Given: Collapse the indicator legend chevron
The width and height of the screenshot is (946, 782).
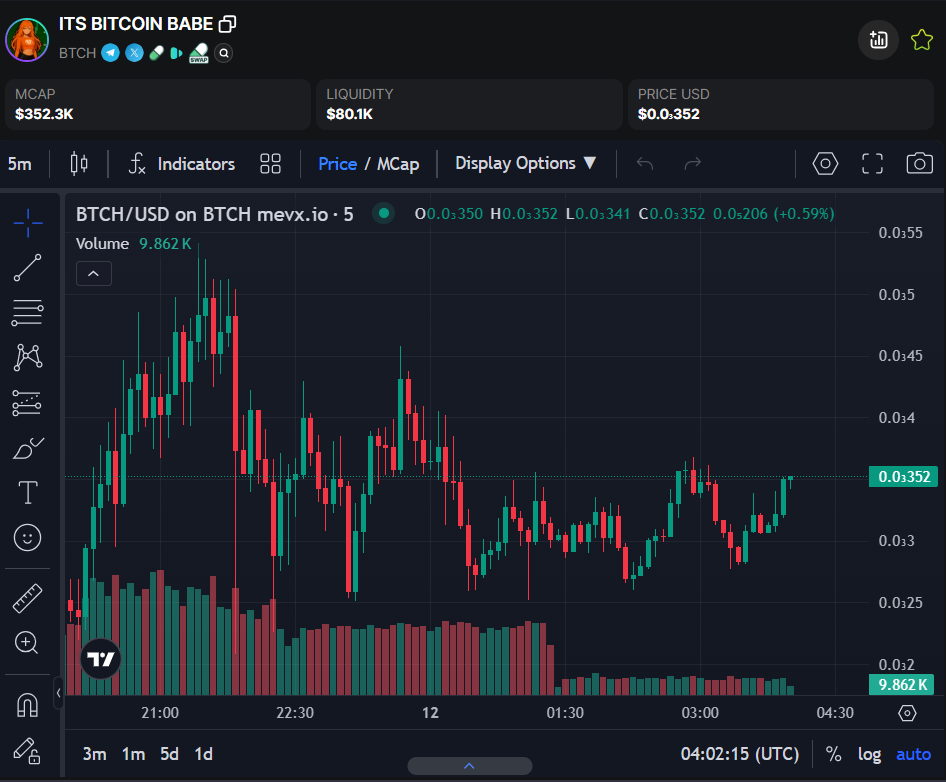Looking at the screenshot, I should (x=94, y=273).
